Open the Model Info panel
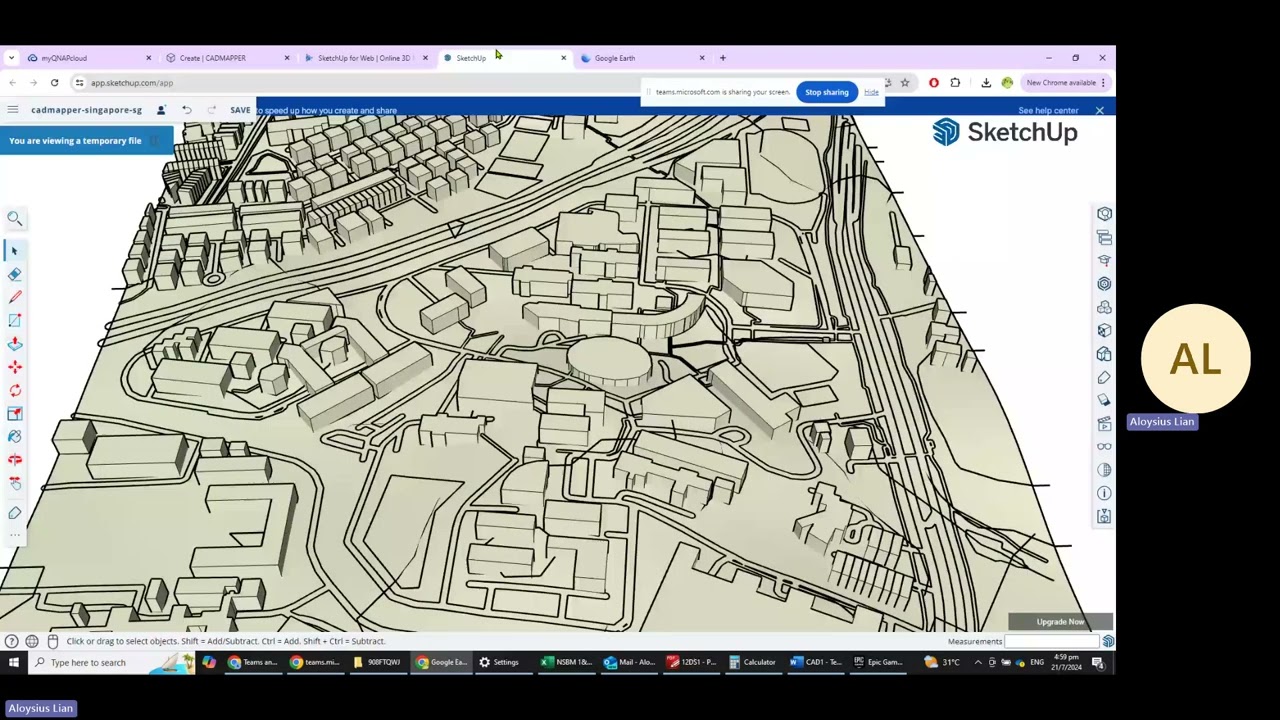Viewport: 1280px width, 720px height. point(1104,493)
